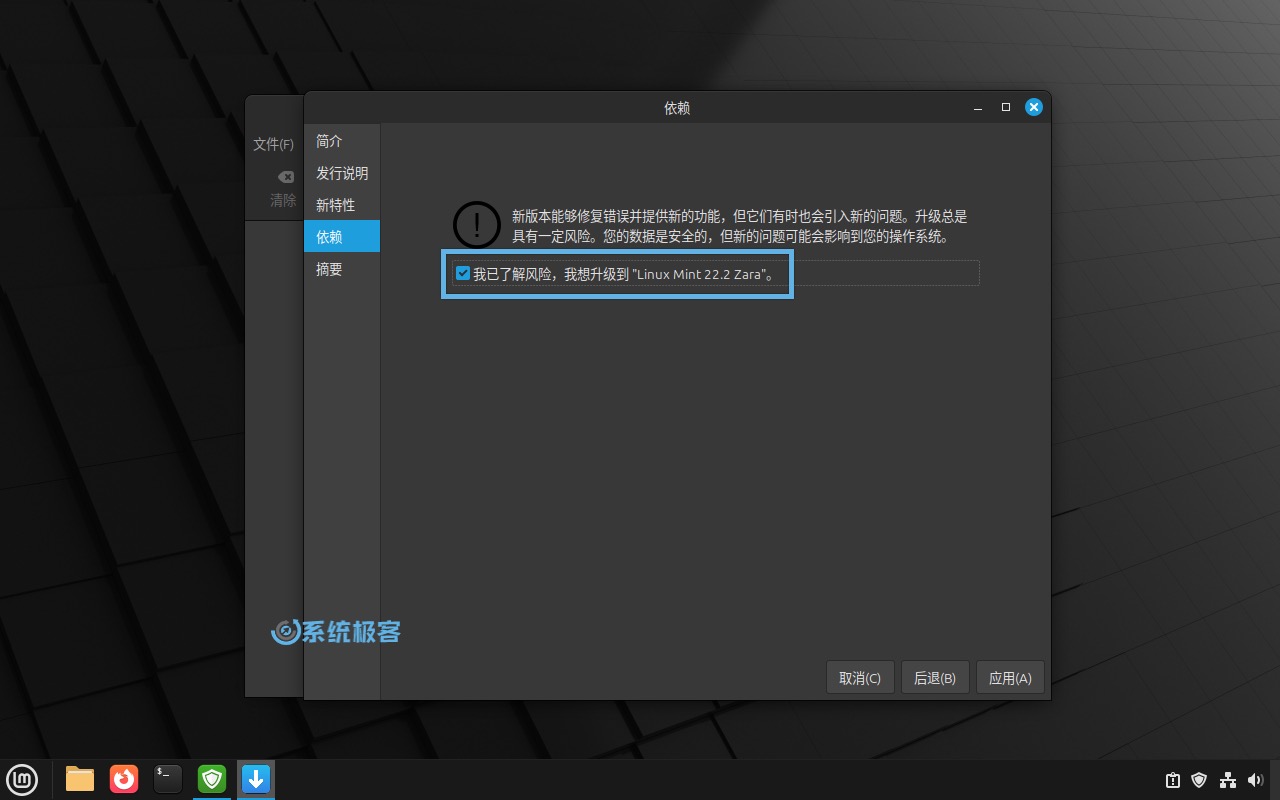The height and width of the screenshot is (800, 1280).
Task: Click the volume speaker tray icon
Action: (1256, 780)
